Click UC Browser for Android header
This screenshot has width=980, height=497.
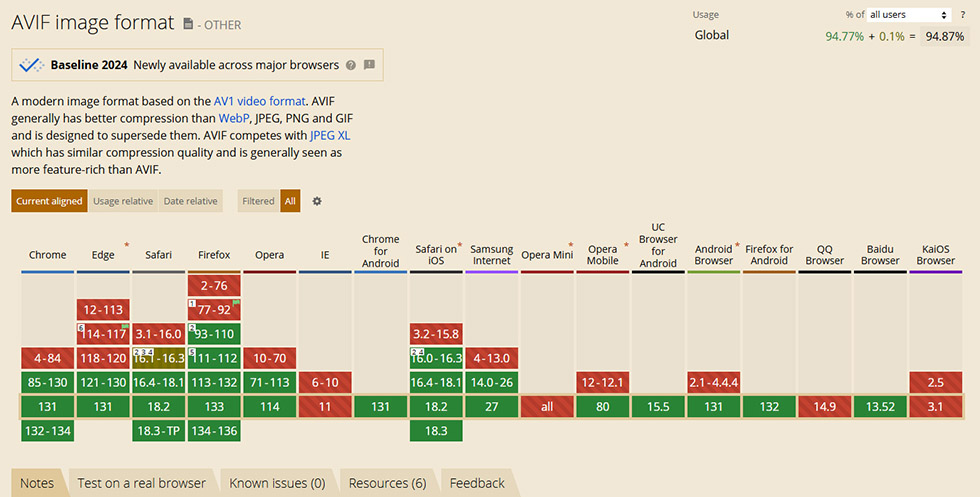click(658, 245)
